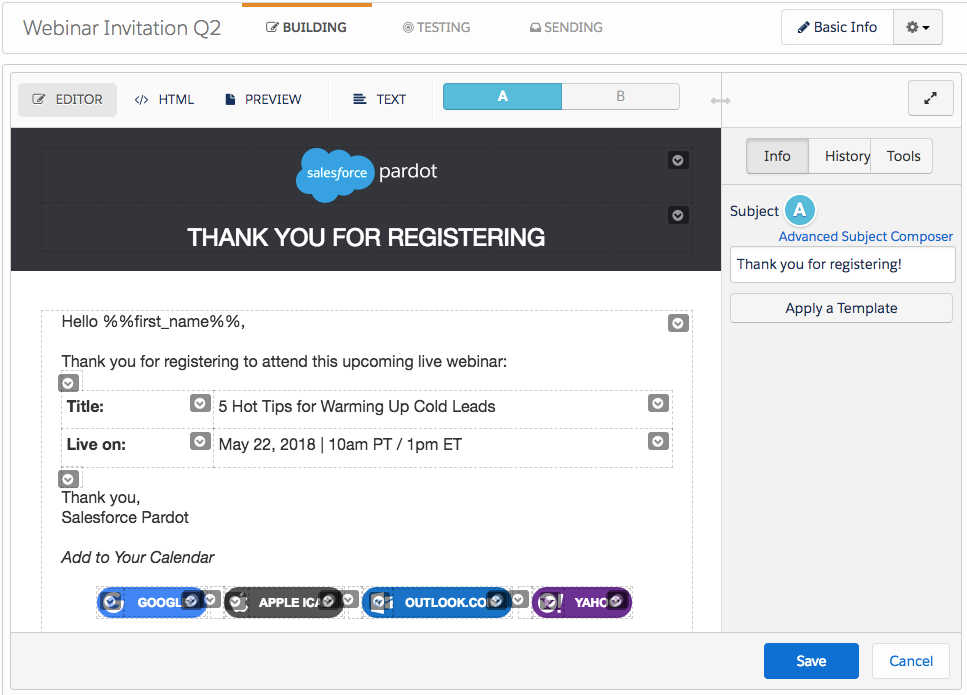Image resolution: width=967 pixels, height=695 pixels.
Task: Cancel editing the email
Action: pyautogui.click(x=910, y=661)
